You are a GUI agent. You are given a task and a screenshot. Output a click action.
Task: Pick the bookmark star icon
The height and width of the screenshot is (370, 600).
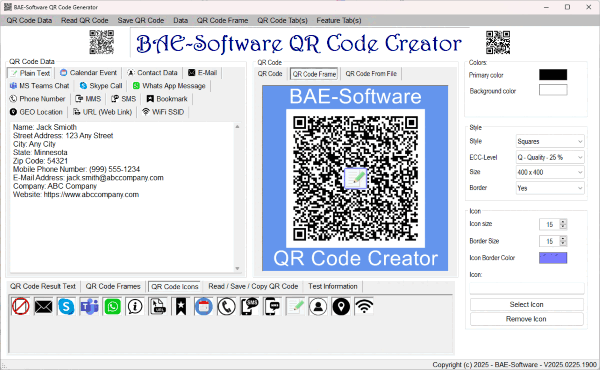tap(181, 306)
